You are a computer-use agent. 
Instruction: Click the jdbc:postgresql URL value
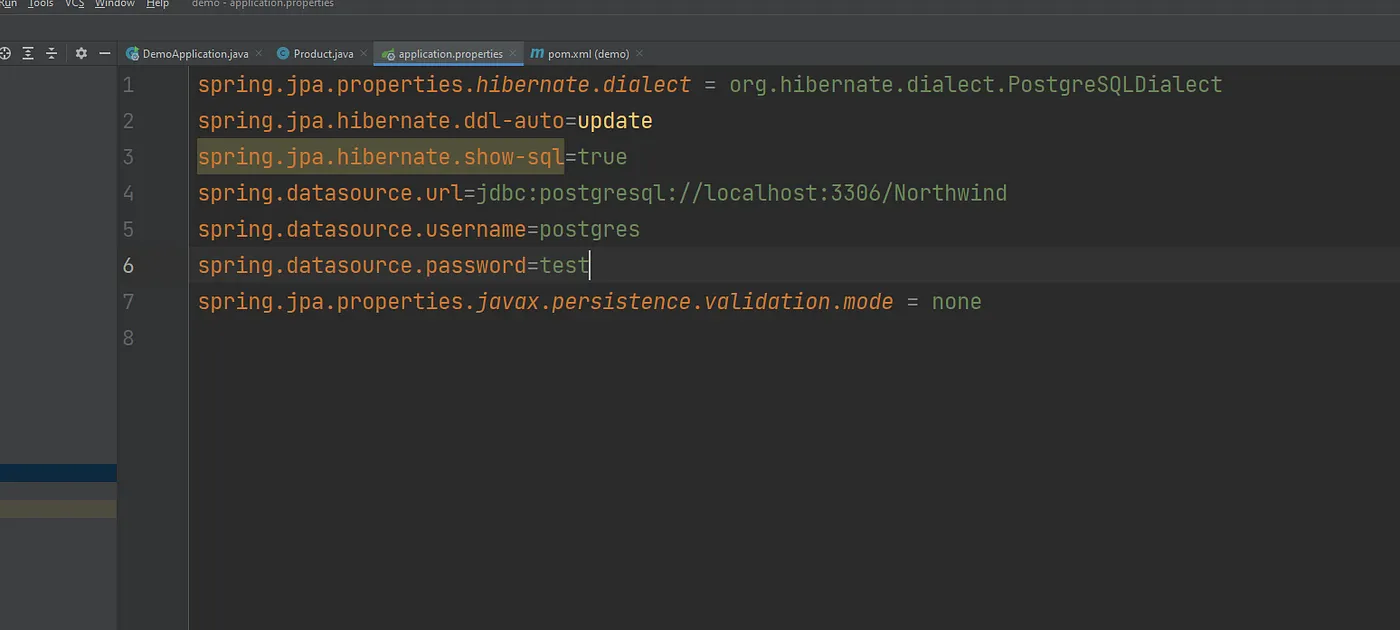point(742,193)
